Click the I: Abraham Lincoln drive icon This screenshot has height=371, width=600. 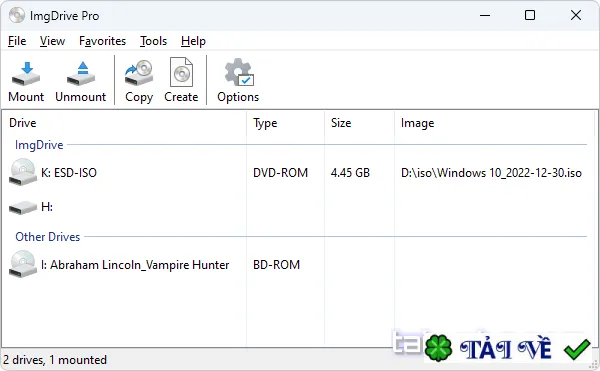pos(23,264)
